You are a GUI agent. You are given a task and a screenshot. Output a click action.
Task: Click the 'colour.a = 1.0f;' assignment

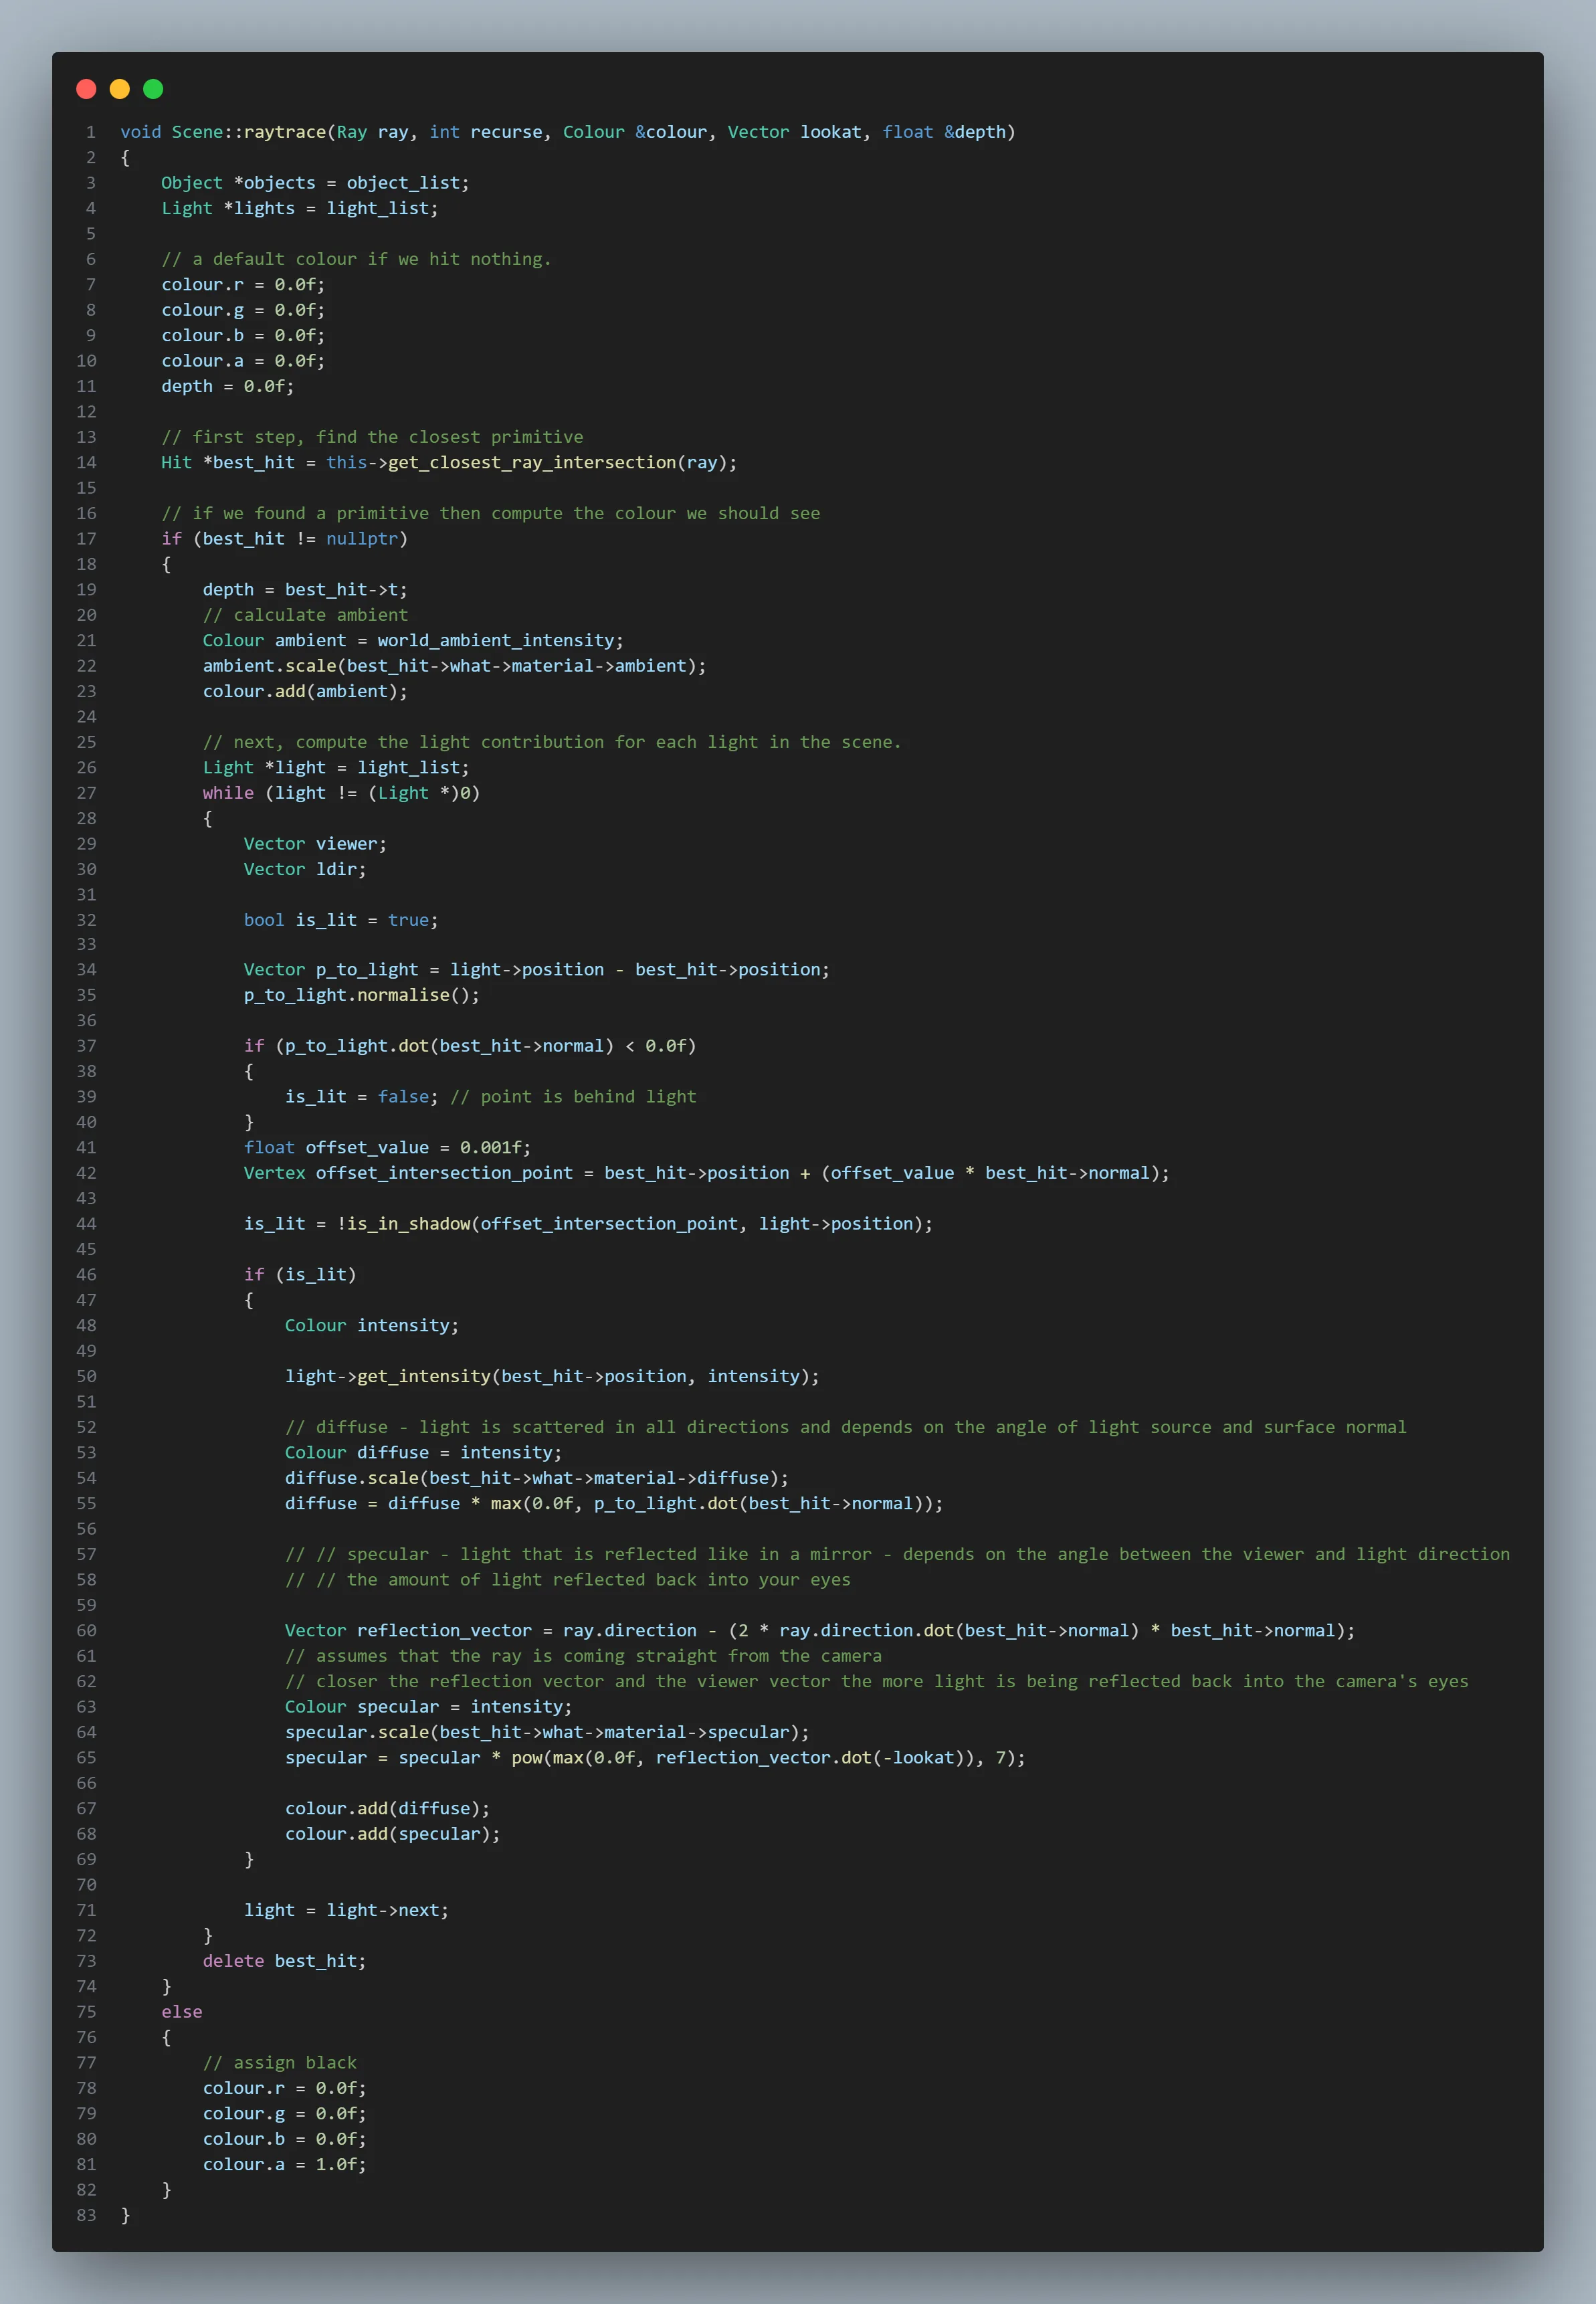pyautogui.click(x=284, y=2164)
